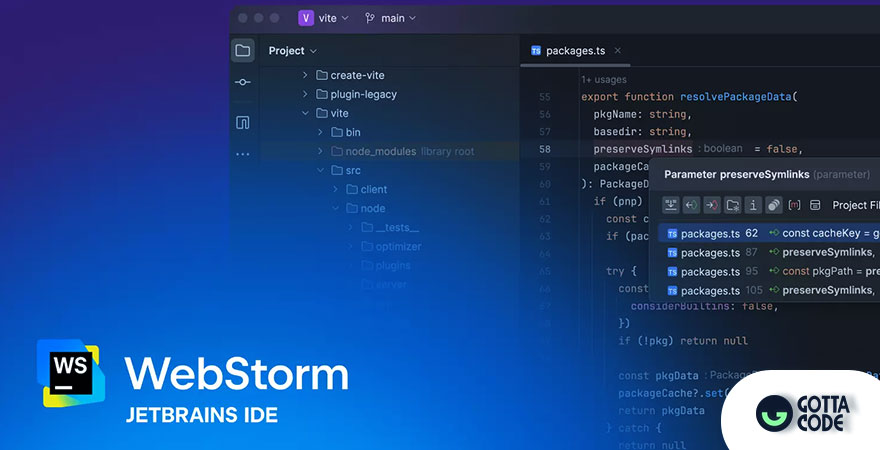Image resolution: width=880 pixels, height=450 pixels.
Task: Click usage arrow icon before const cacheKey
Action: click(x=774, y=233)
